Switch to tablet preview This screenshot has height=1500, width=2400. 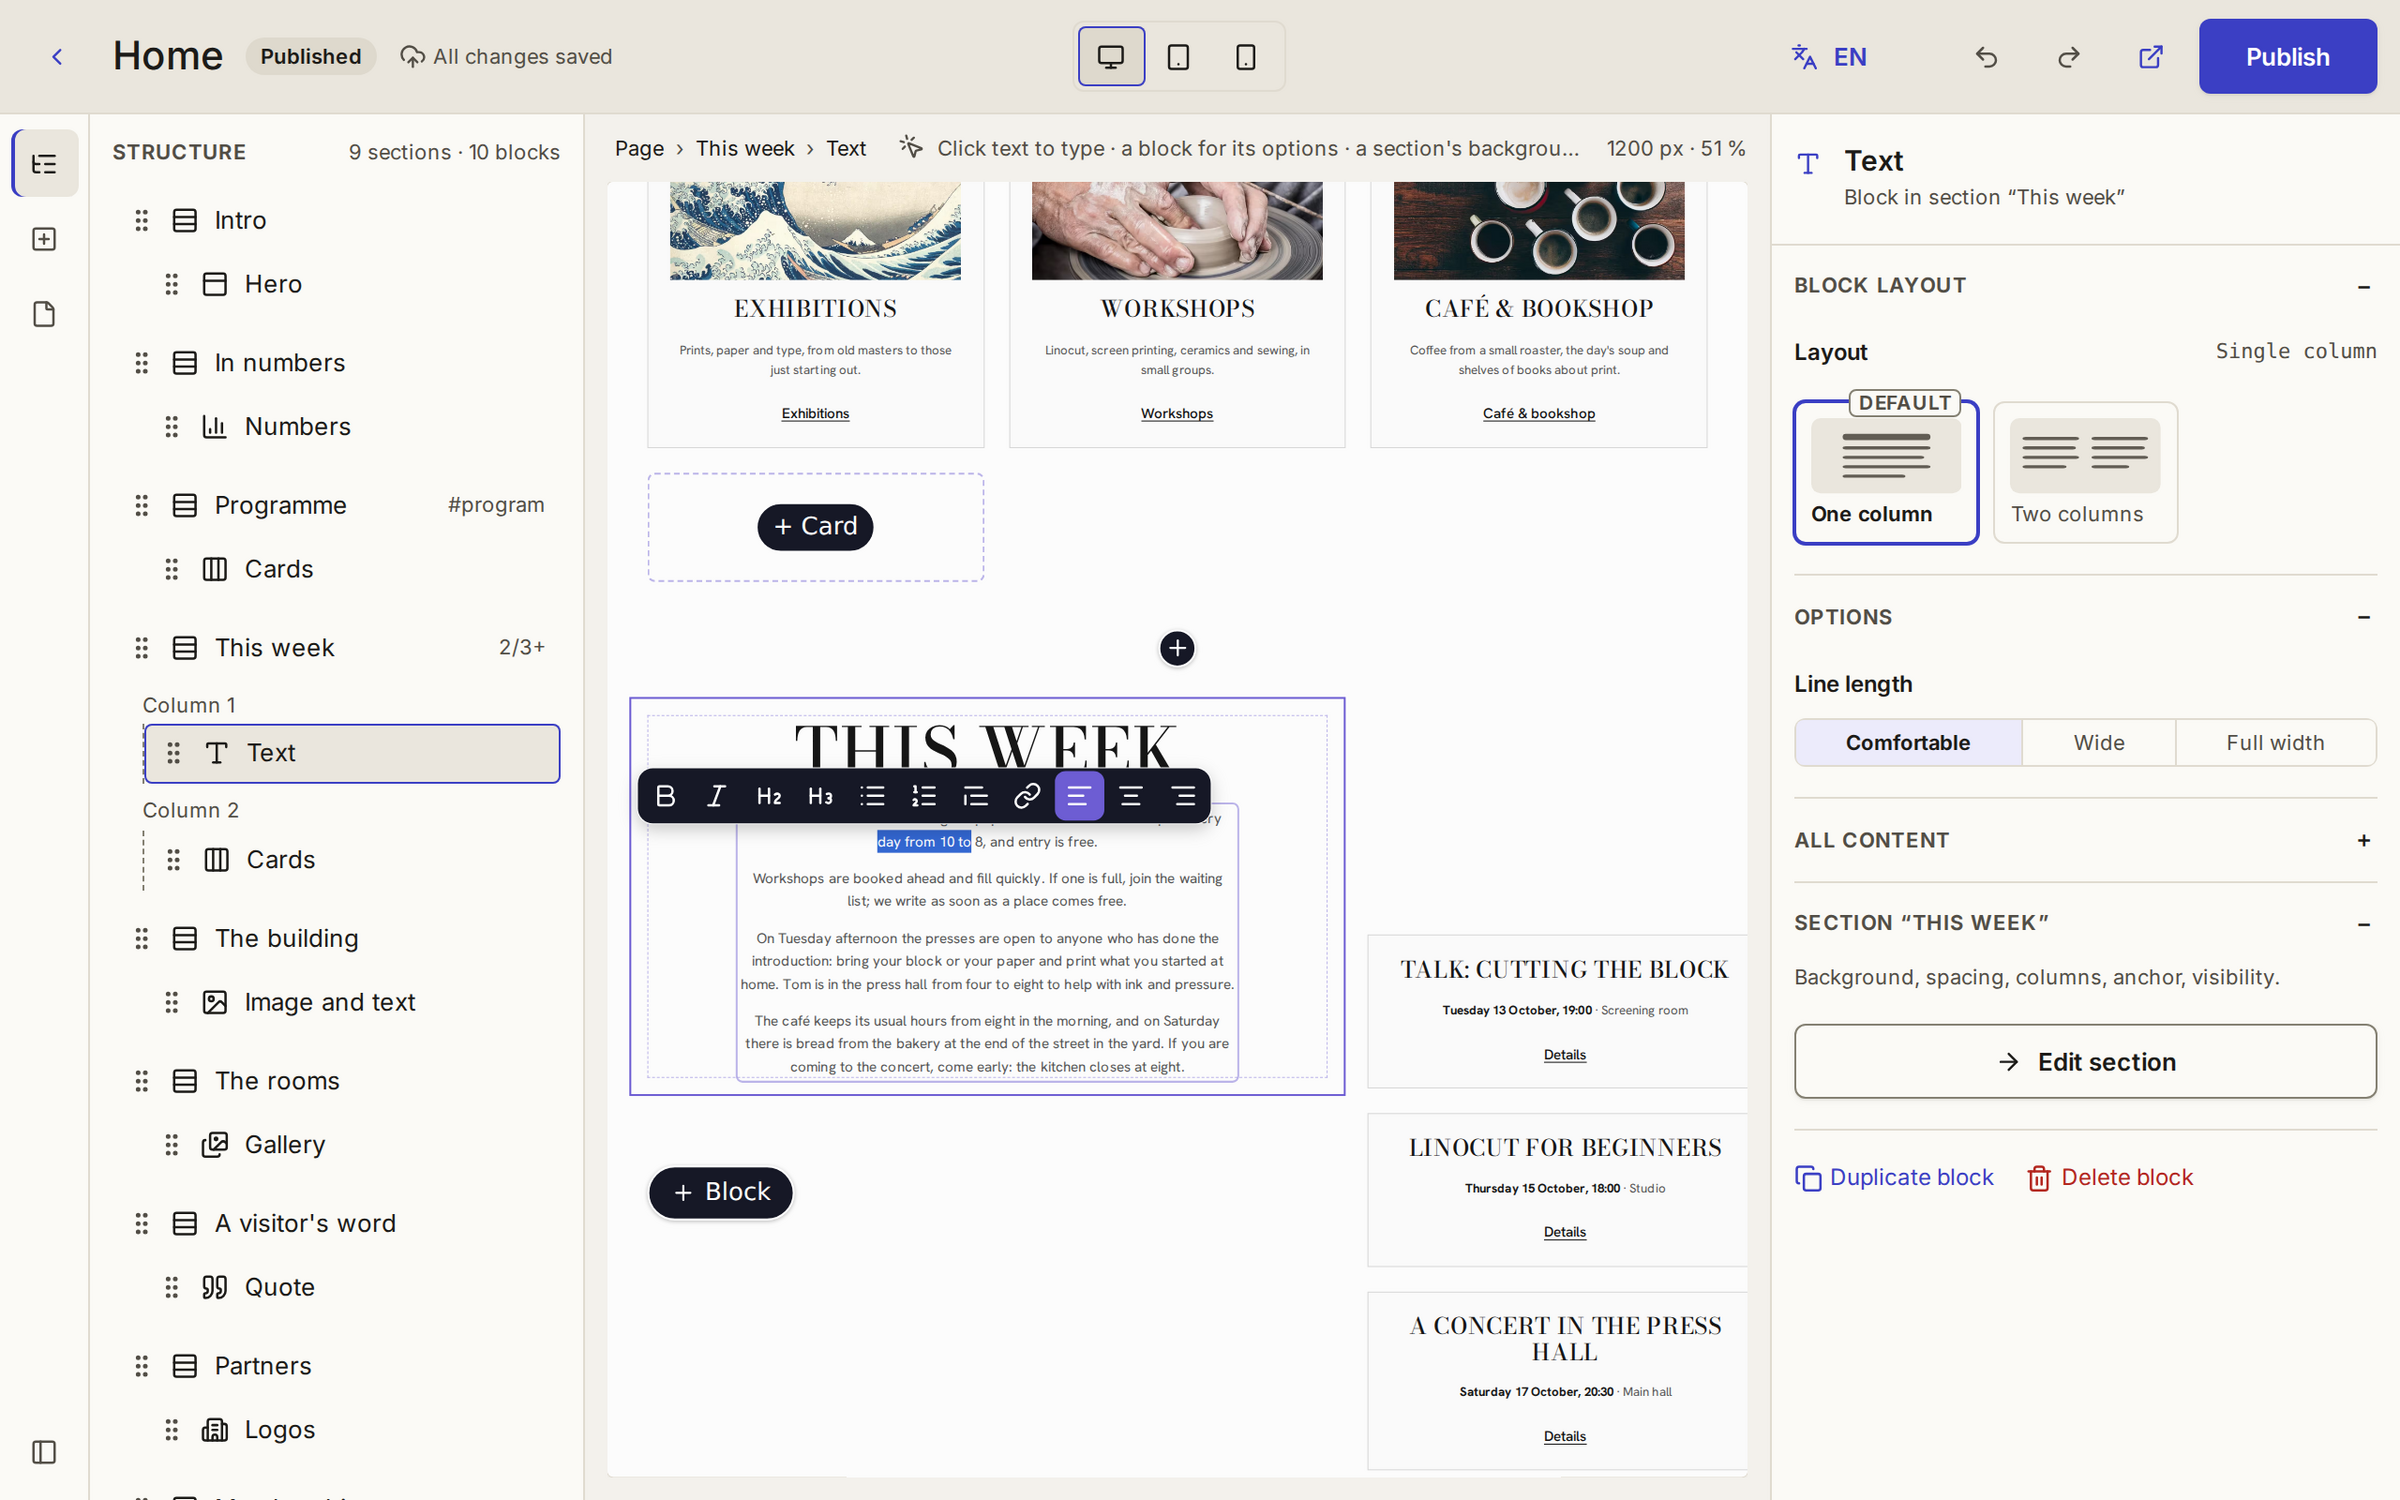click(1178, 57)
